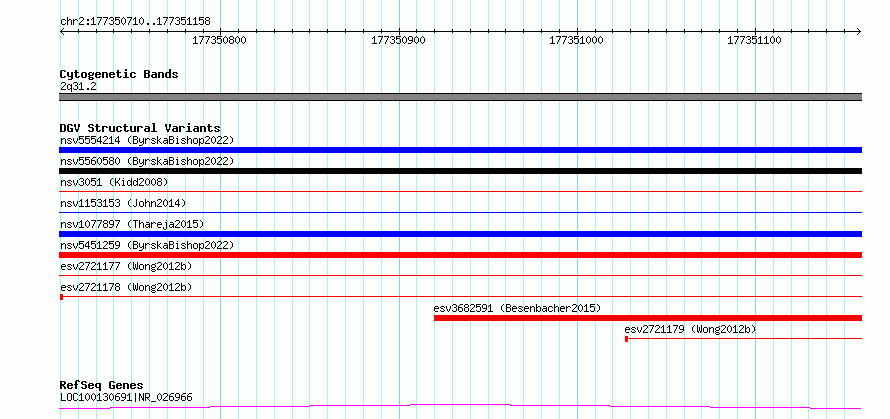
Task: Click the nsv1077897 (Thareja2015) label
Action: [x=132, y=224]
